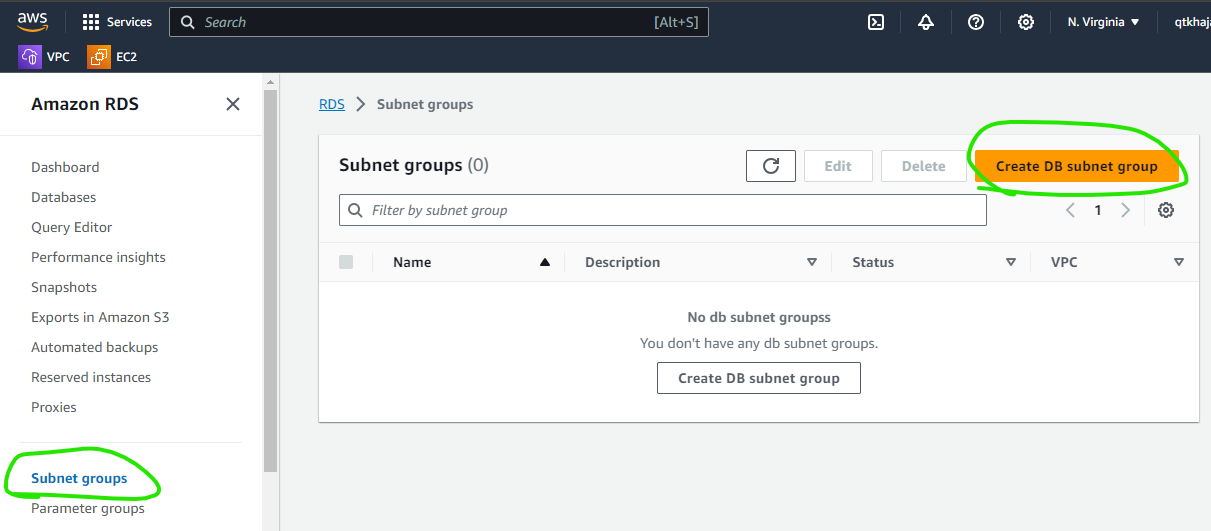Open Parameter groups in the sidebar
Image resolution: width=1211 pixels, height=531 pixels.
[88, 508]
